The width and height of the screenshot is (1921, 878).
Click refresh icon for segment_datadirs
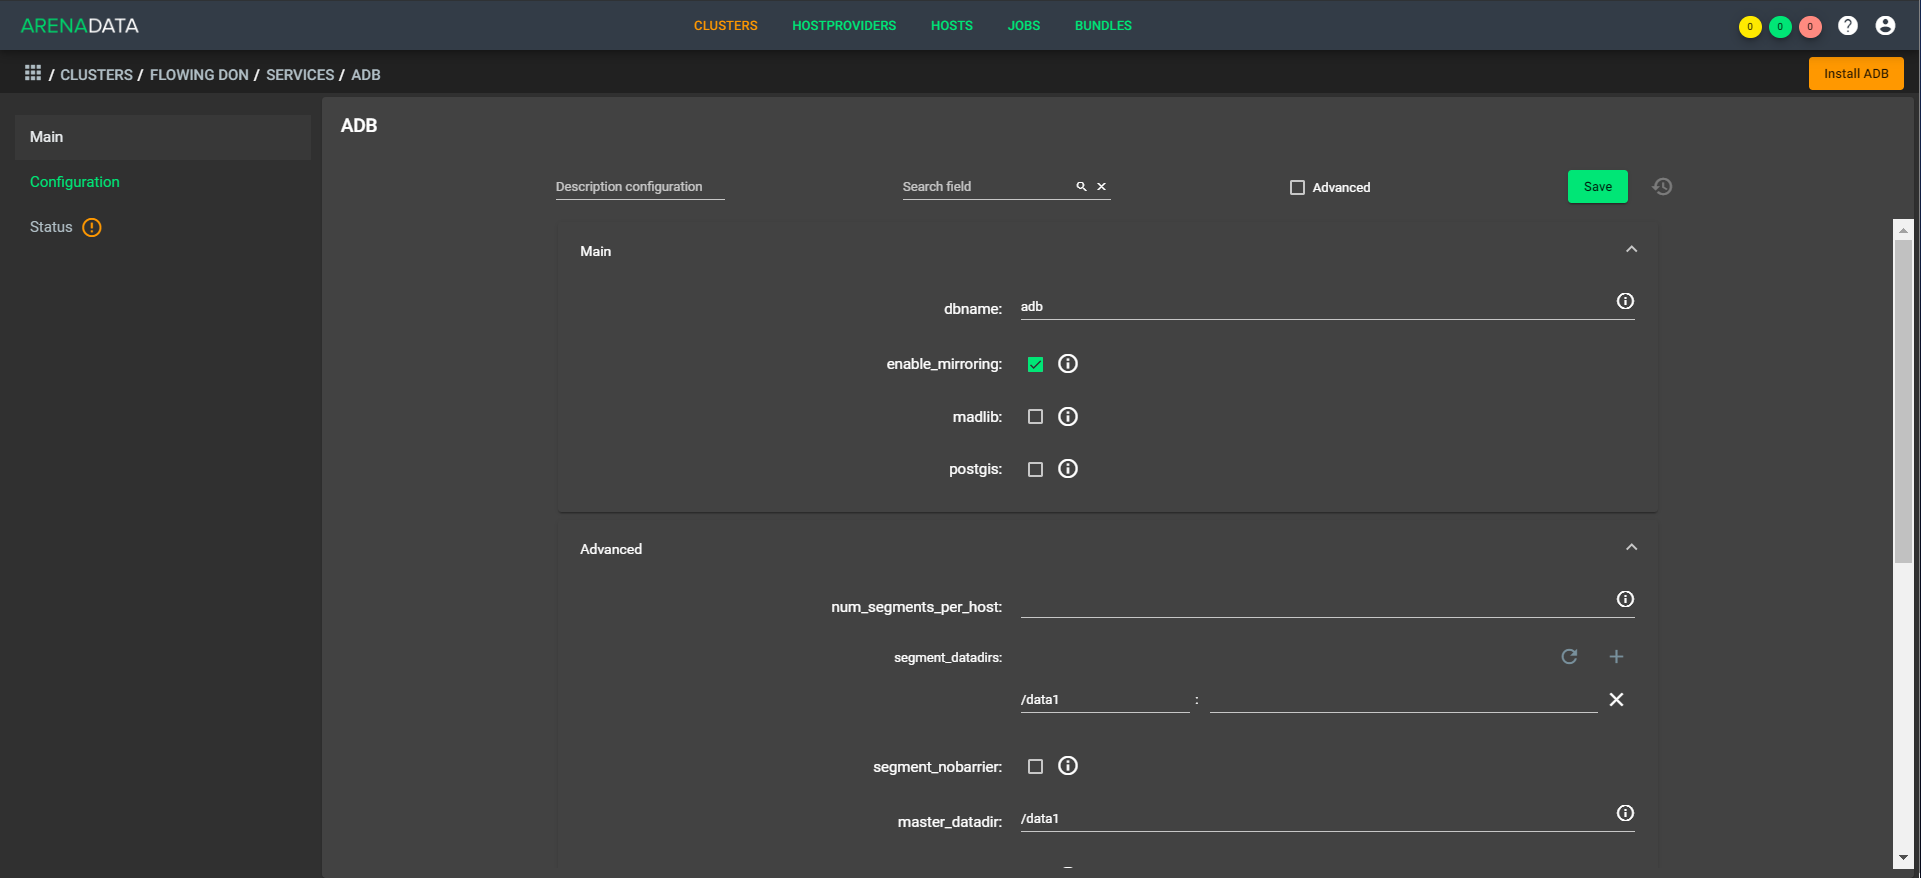pyautogui.click(x=1569, y=657)
